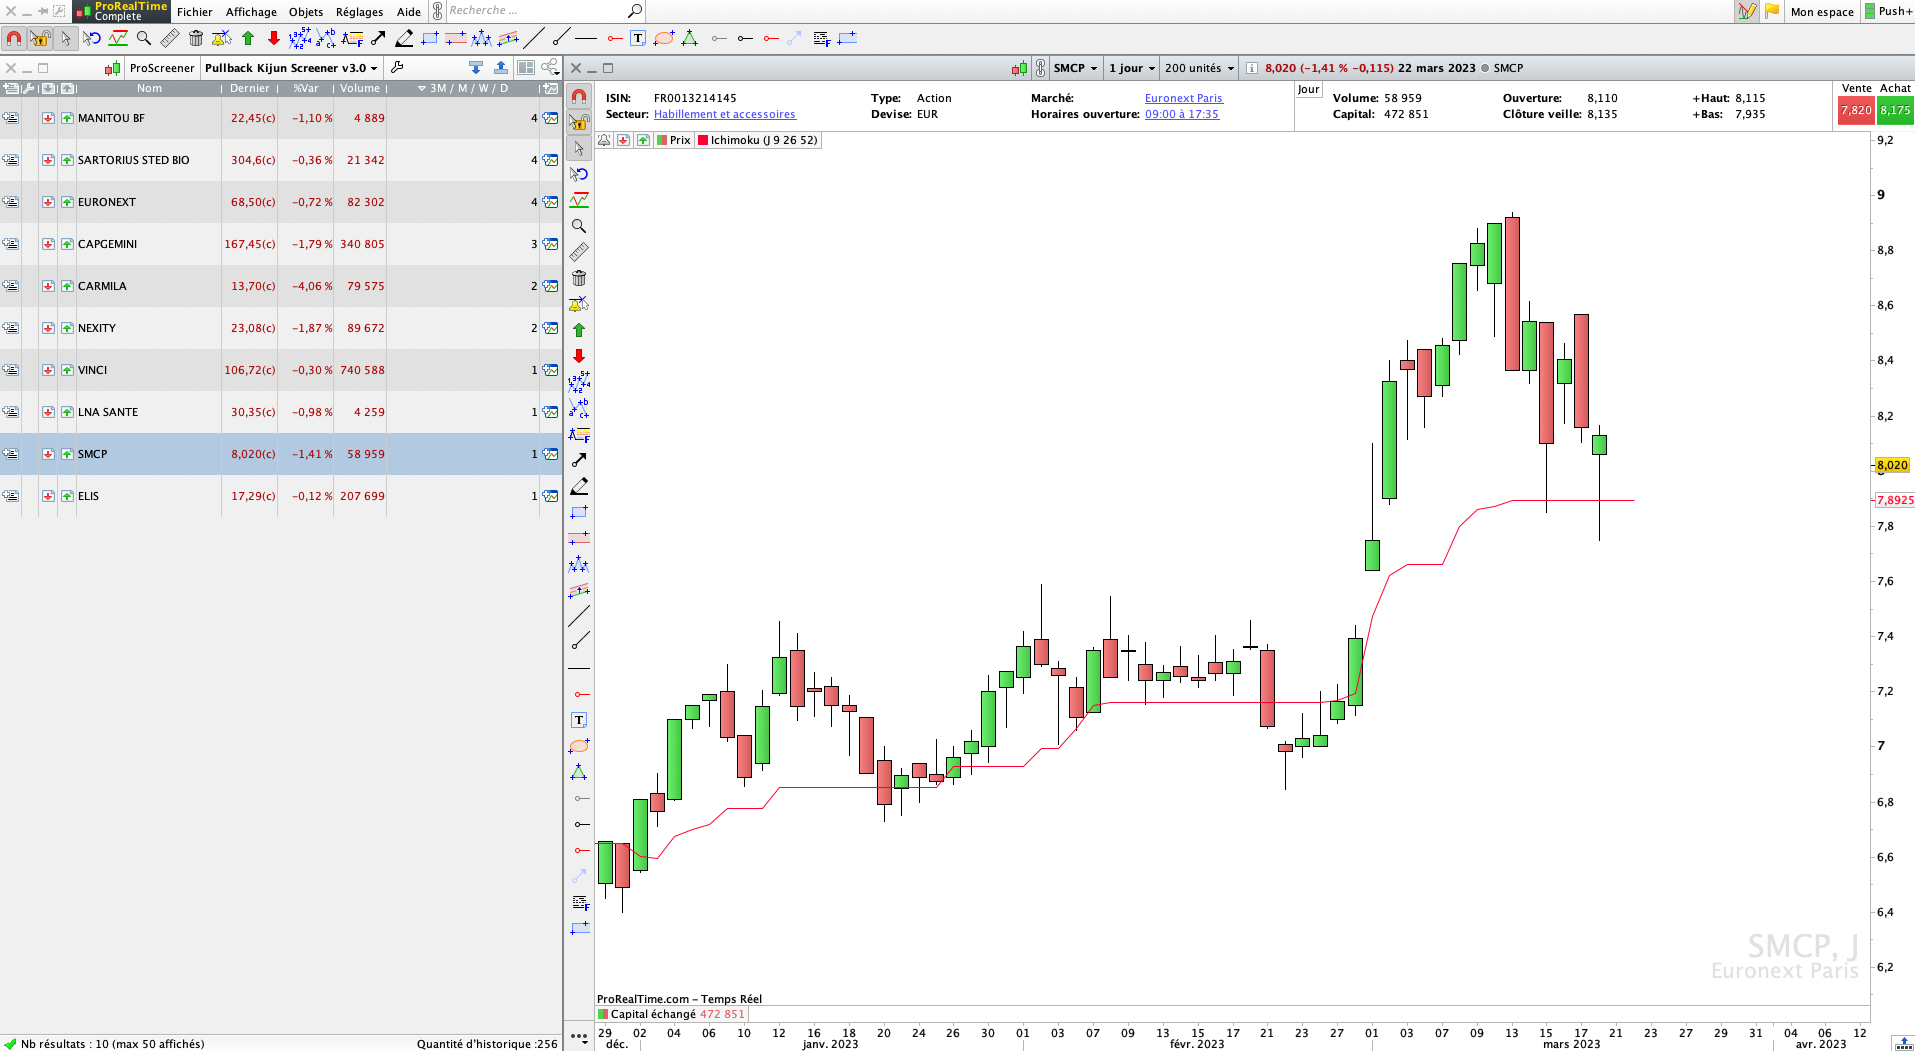The image size is (1915, 1051).
Task: Select the ABC wave tool in top toolbar
Action: (326, 38)
